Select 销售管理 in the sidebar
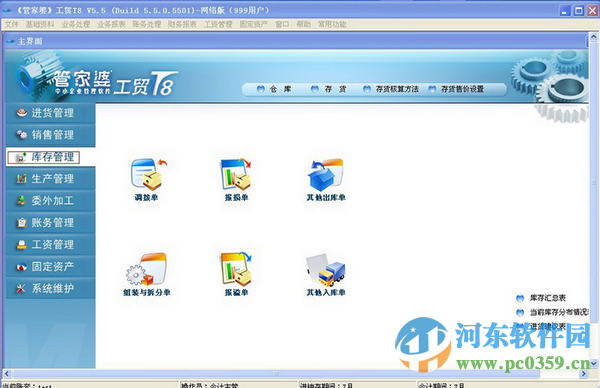 coord(51,135)
